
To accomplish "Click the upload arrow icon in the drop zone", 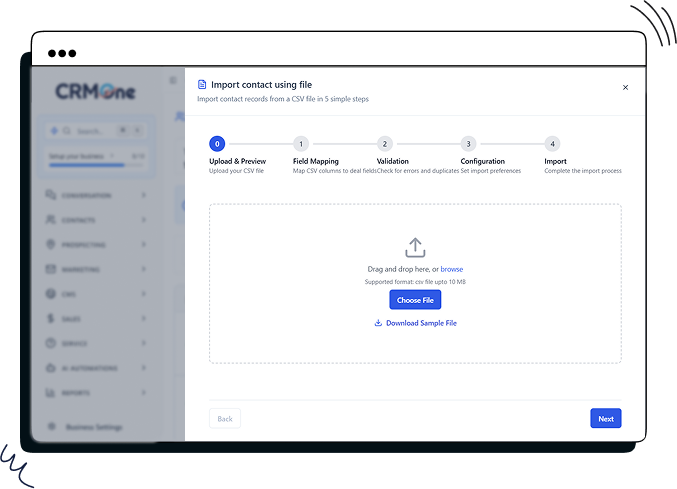I will tap(415, 247).
